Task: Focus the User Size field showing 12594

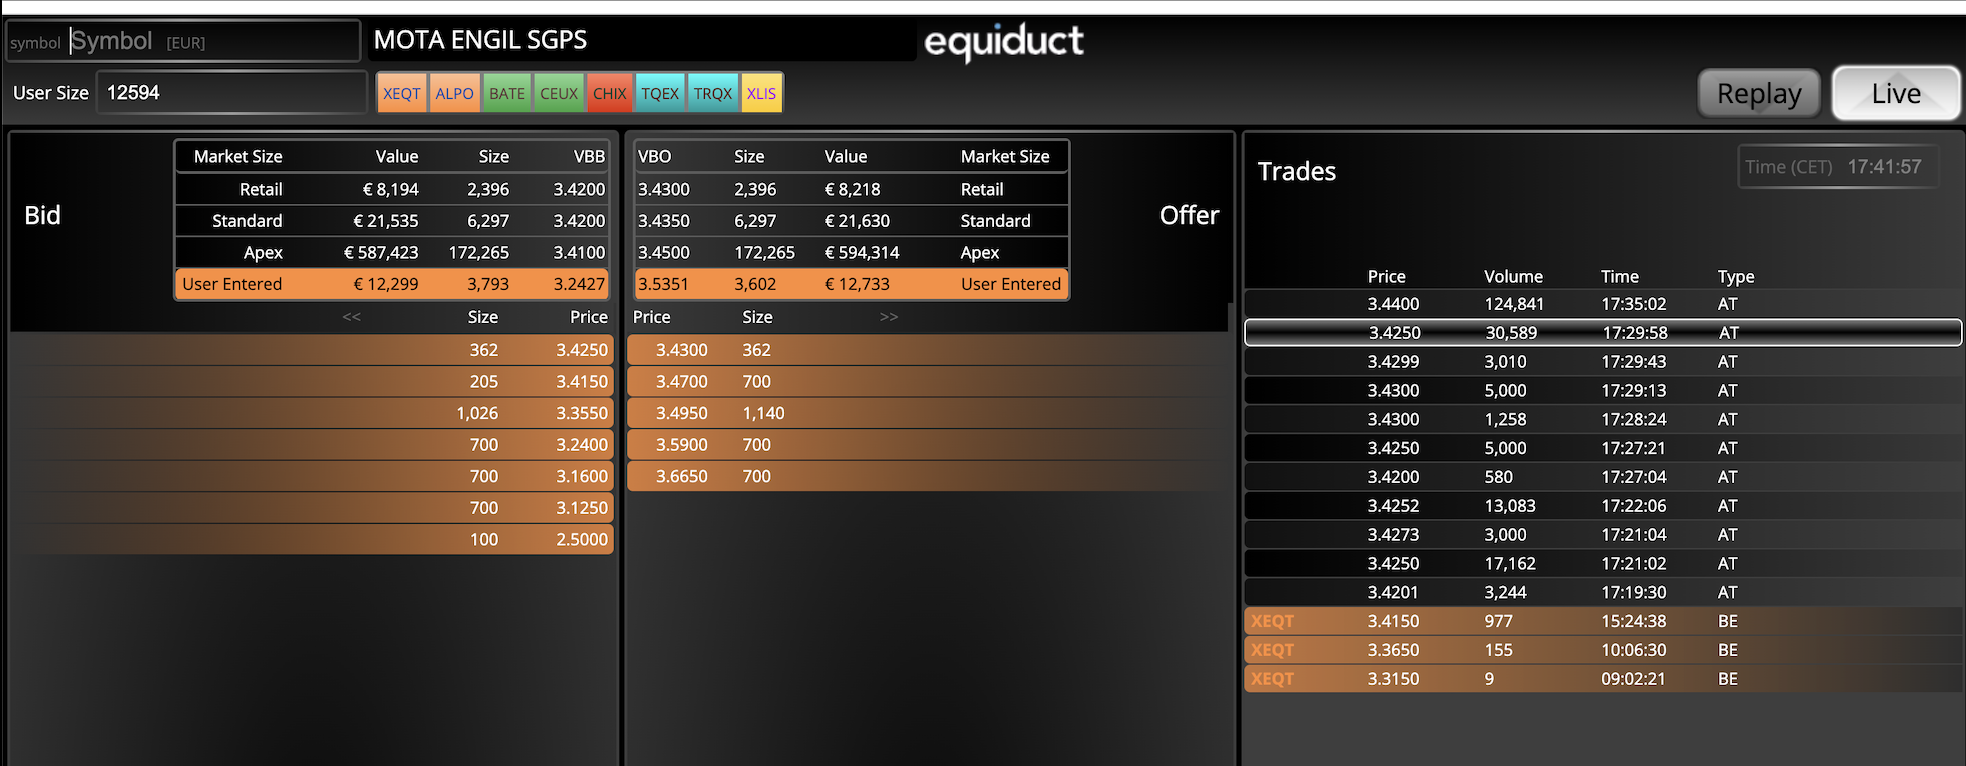Action: click(231, 93)
